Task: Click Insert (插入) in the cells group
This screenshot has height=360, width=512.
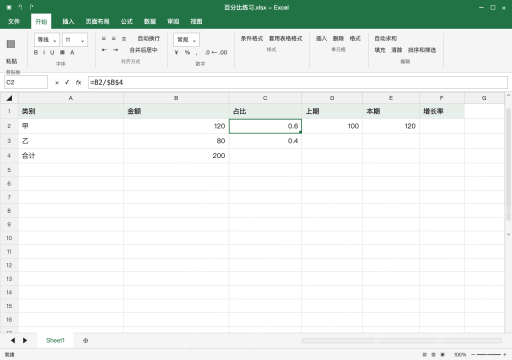Action: point(321,39)
